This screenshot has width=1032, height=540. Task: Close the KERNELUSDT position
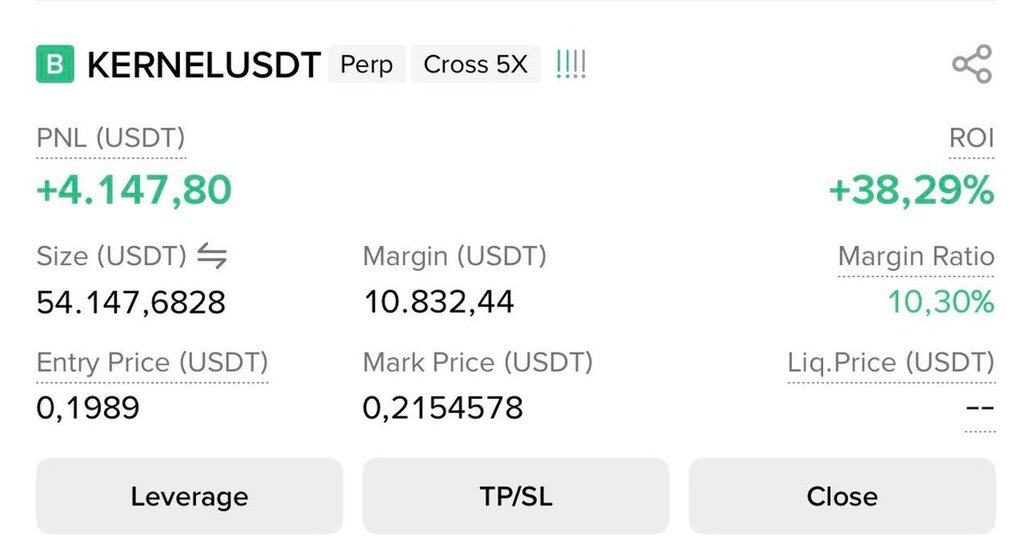841,496
